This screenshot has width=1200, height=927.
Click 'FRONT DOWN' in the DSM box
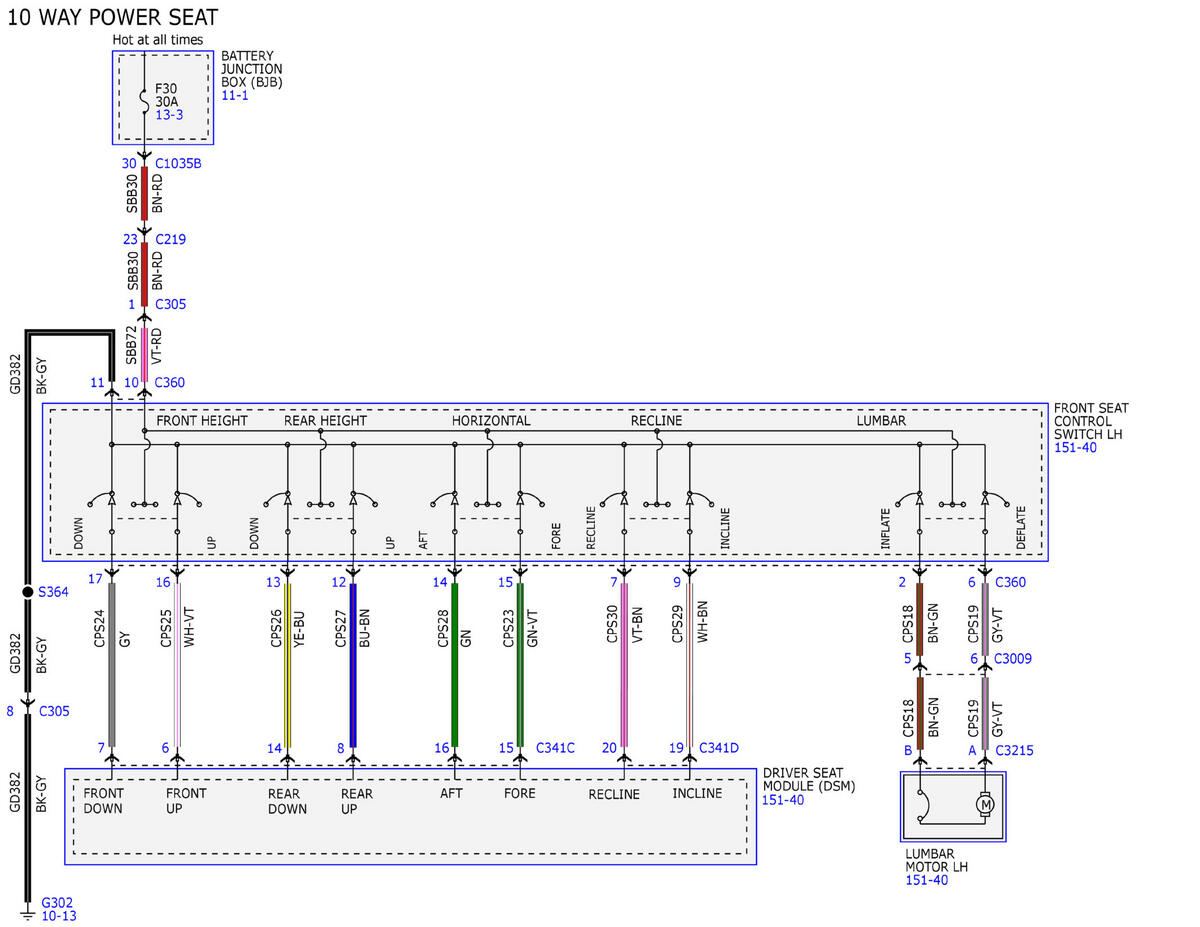click(103, 801)
